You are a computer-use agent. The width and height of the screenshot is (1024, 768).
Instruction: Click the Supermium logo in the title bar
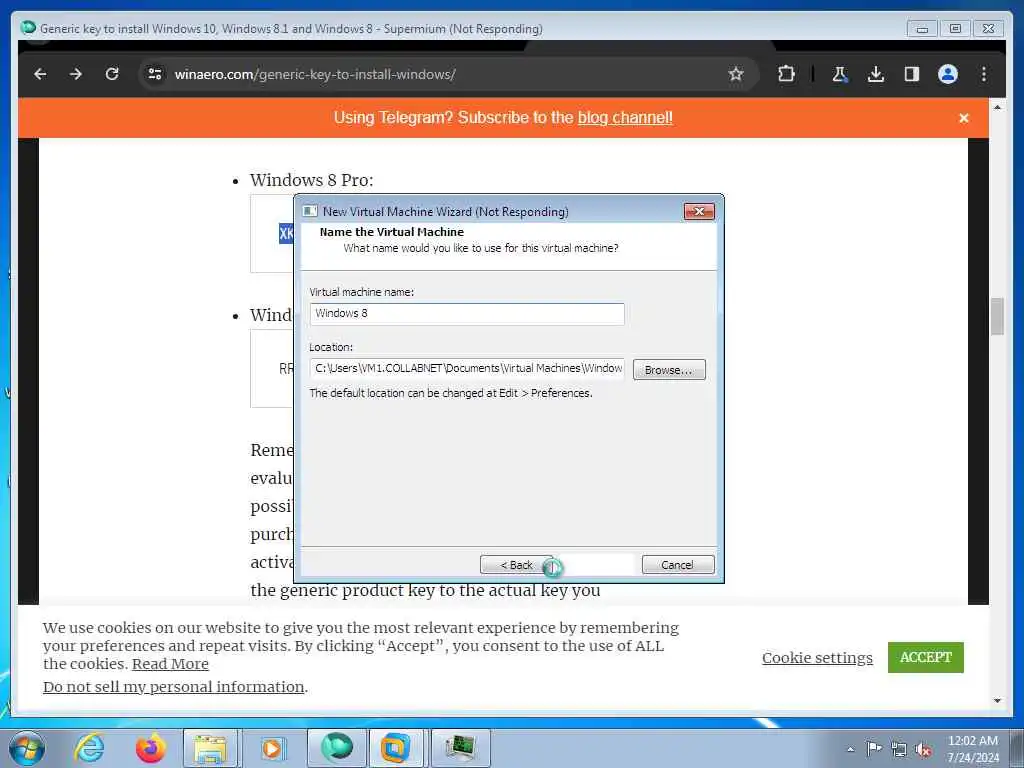(x=28, y=28)
